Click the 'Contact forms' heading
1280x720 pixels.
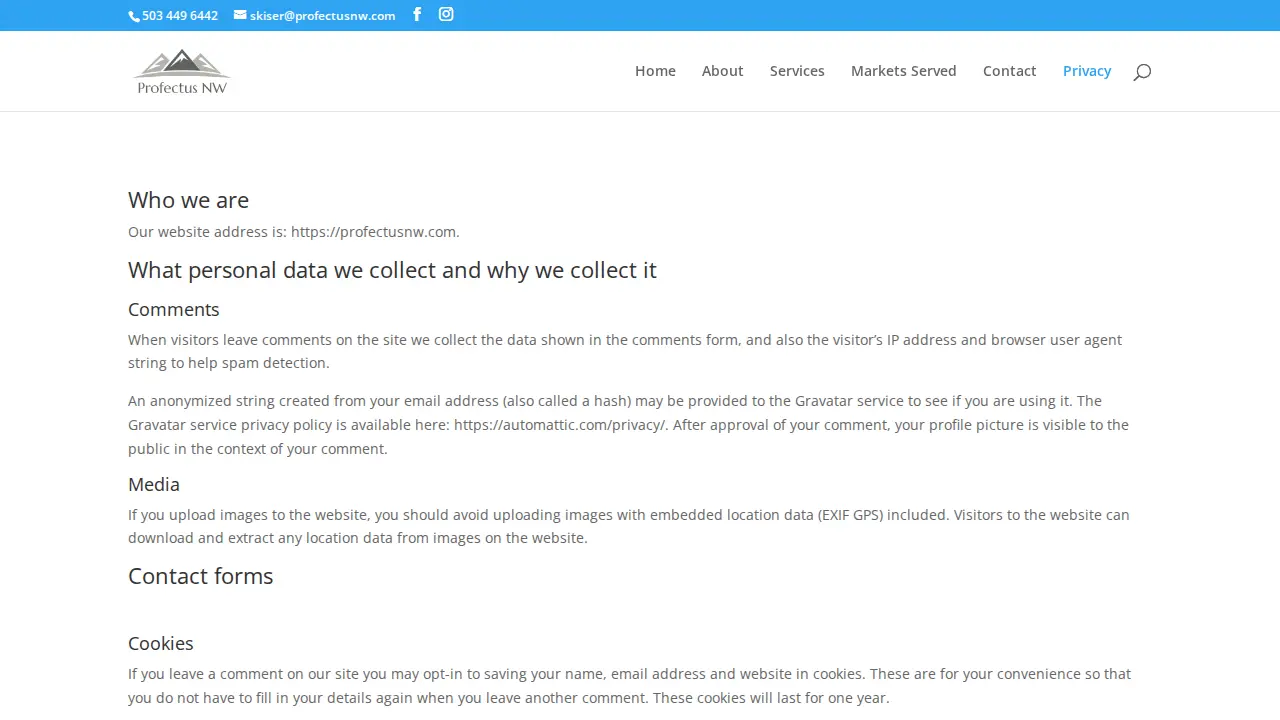coord(200,576)
